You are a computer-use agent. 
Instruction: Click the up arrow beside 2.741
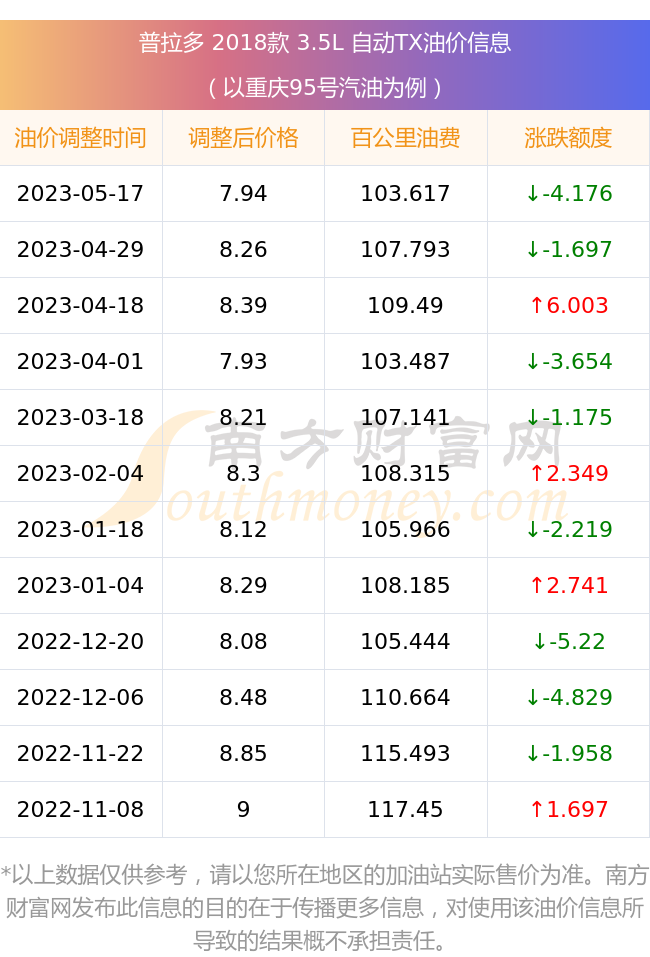pyautogui.click(x=536, y=585)
